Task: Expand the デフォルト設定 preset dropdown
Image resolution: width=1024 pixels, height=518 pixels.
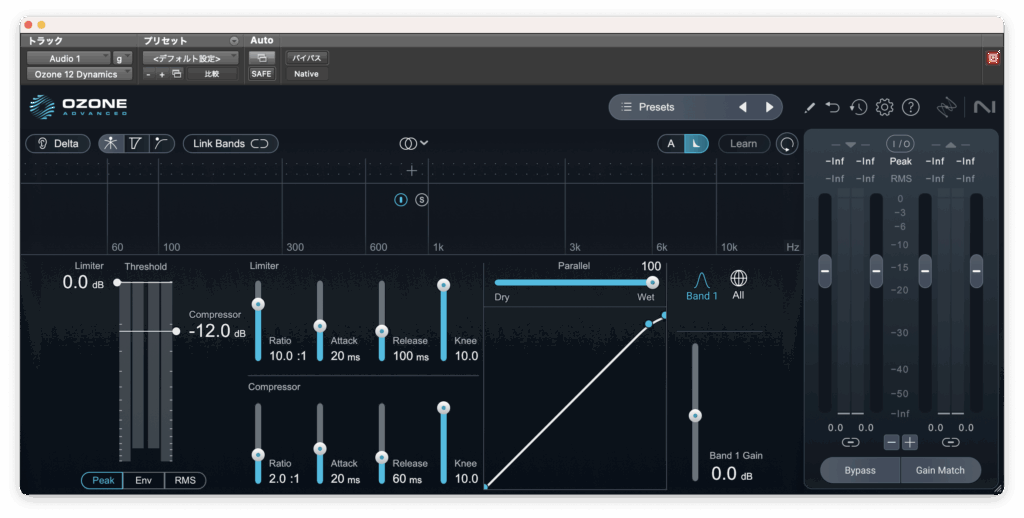Action: pyautogui.click(x=189, y=58)
